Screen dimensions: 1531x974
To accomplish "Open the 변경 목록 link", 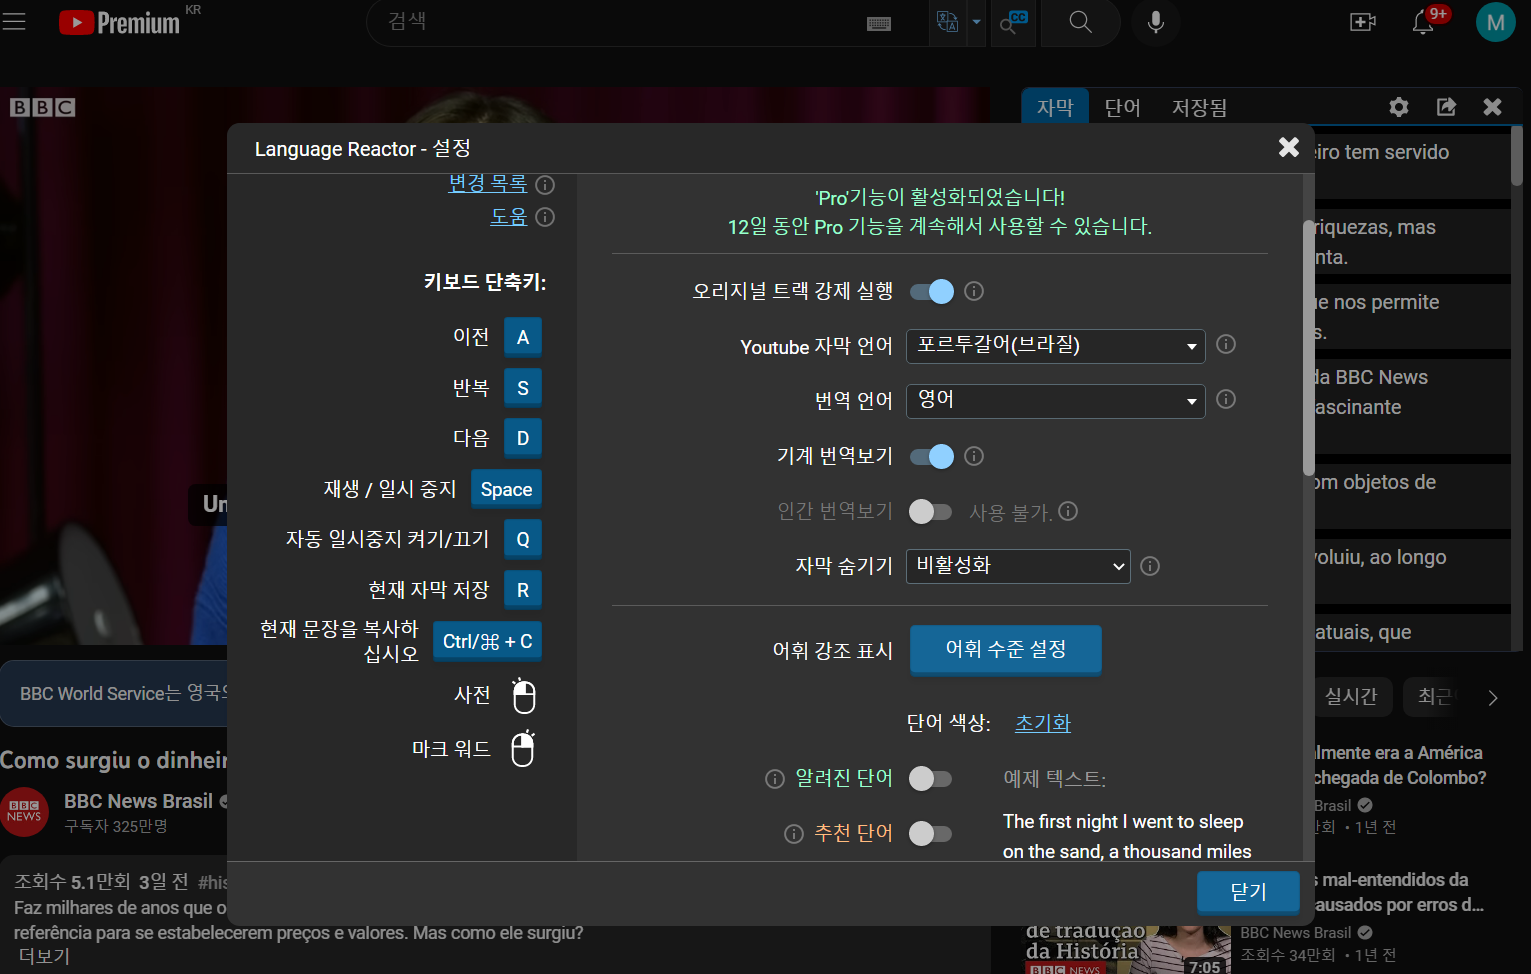I will tap(488, 184).
